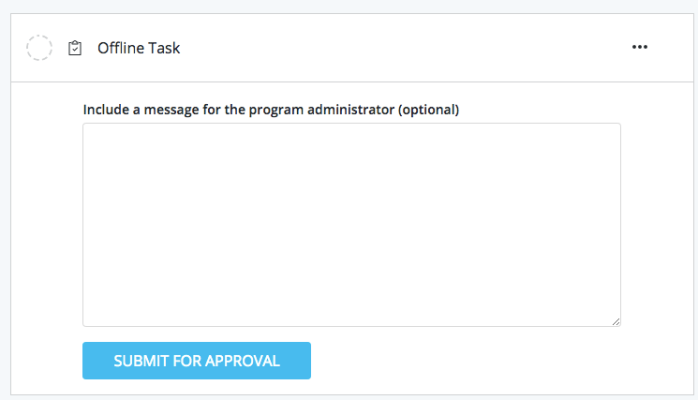Click the horizontal ellipsis in task header
698x400 pixels.
pos(640,47)
